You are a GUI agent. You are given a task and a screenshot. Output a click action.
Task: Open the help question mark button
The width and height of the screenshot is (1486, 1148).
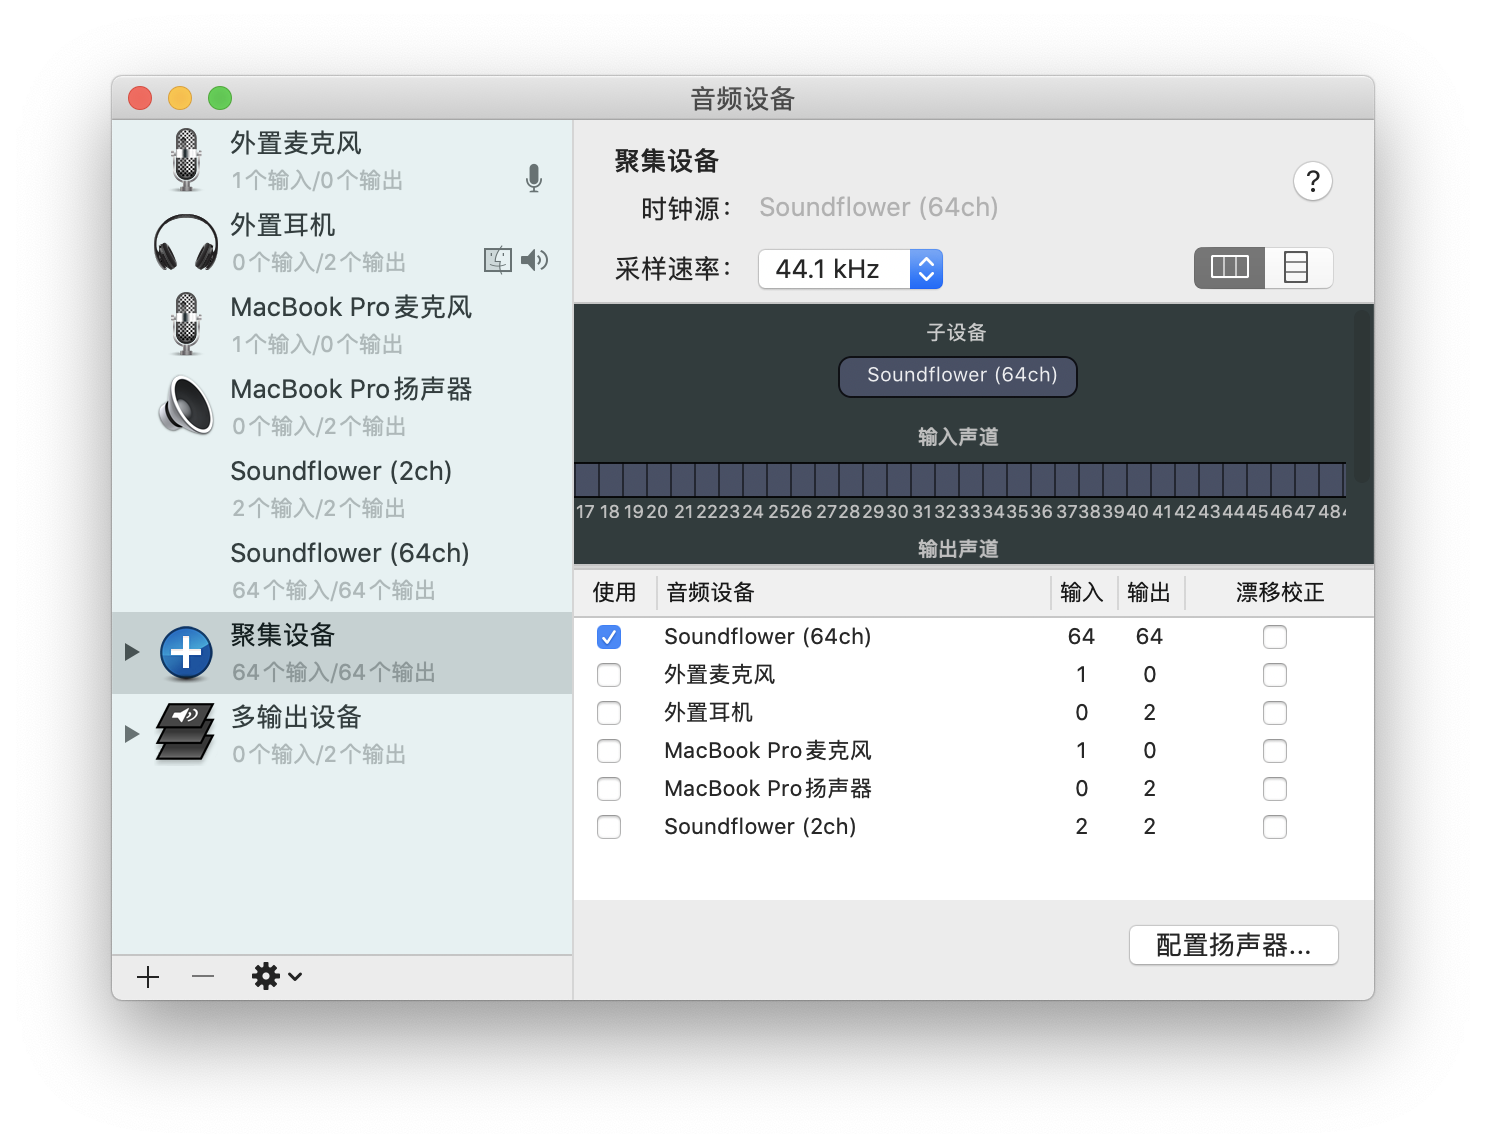coord(1312,182)
